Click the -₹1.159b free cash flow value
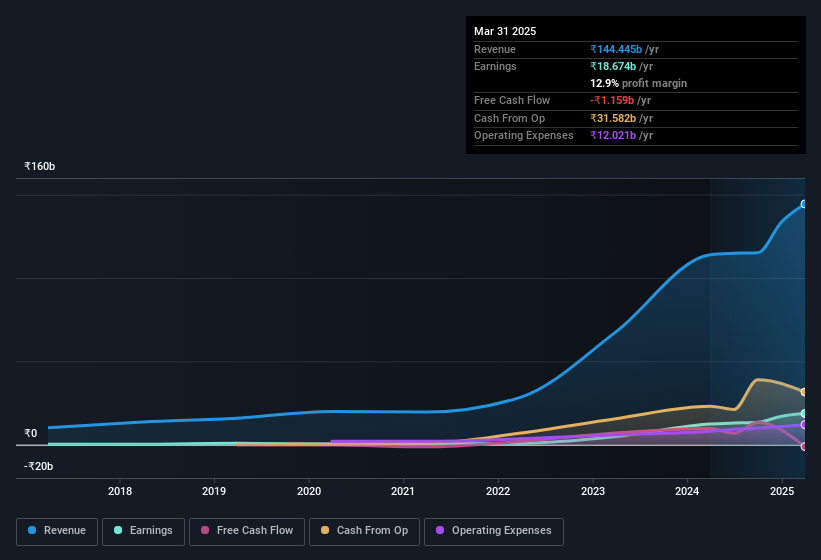Screen dimensions: 821x560 click(612, 100)
